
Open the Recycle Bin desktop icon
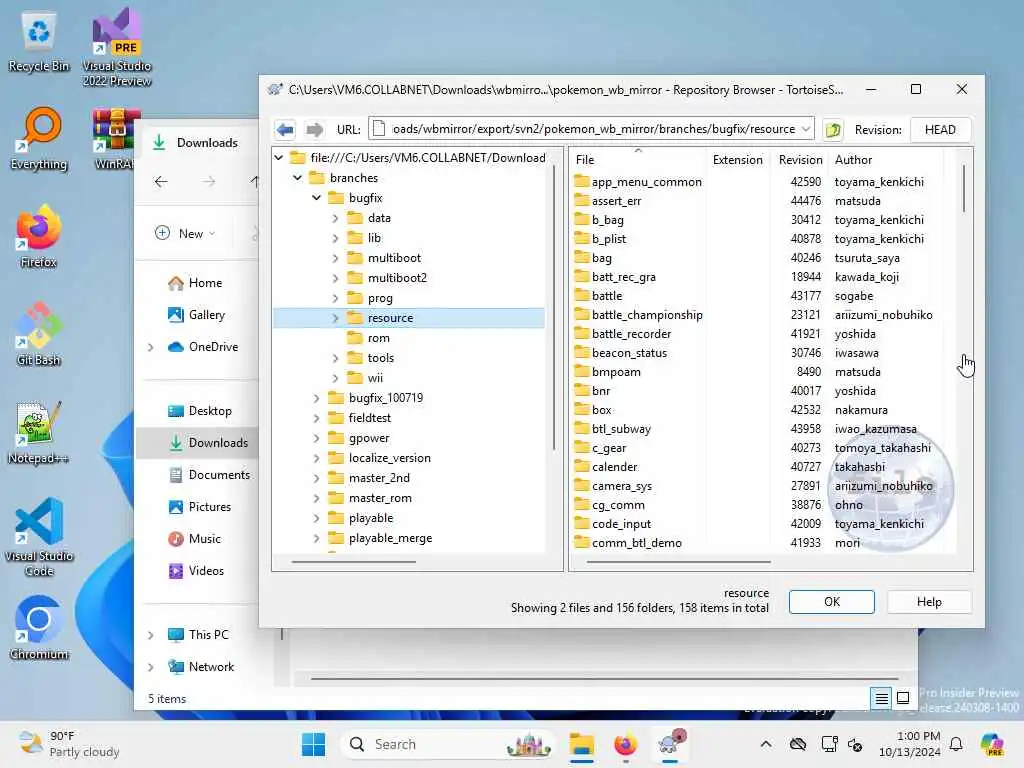point(39,42)
